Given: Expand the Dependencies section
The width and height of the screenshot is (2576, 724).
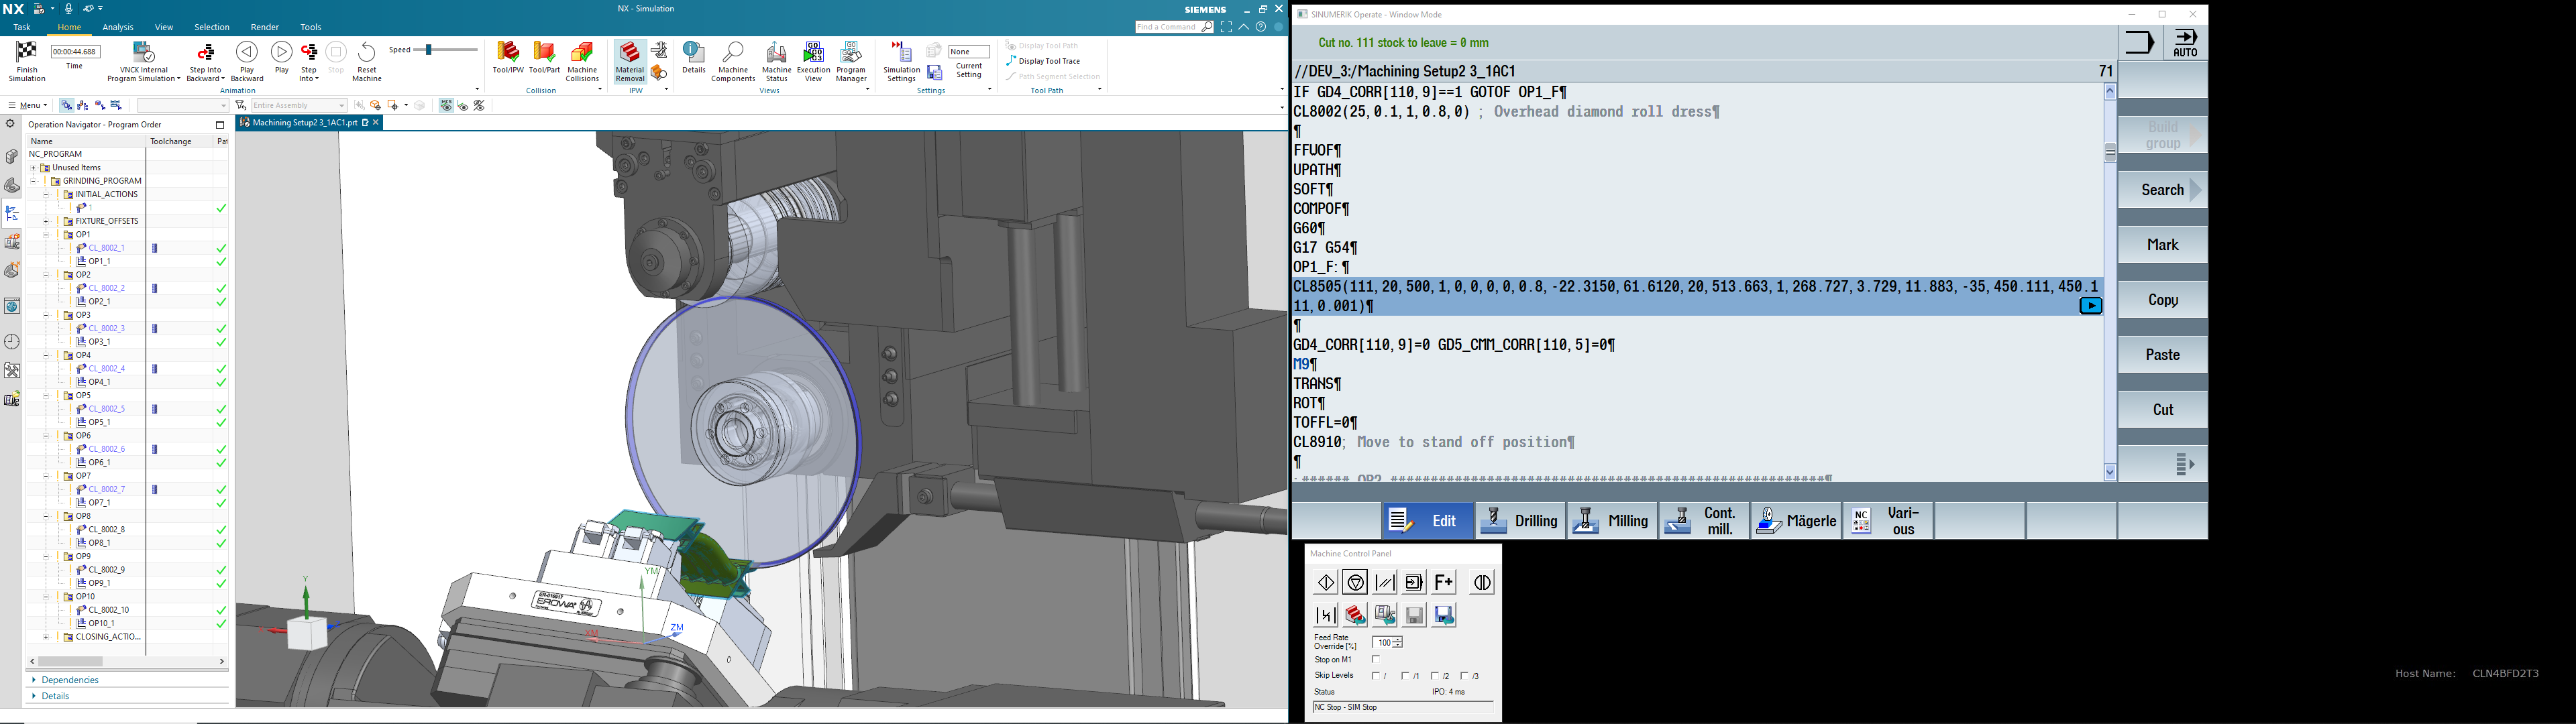Looking at the screenshot, I should pyautogui.click(x=70, y=680).
